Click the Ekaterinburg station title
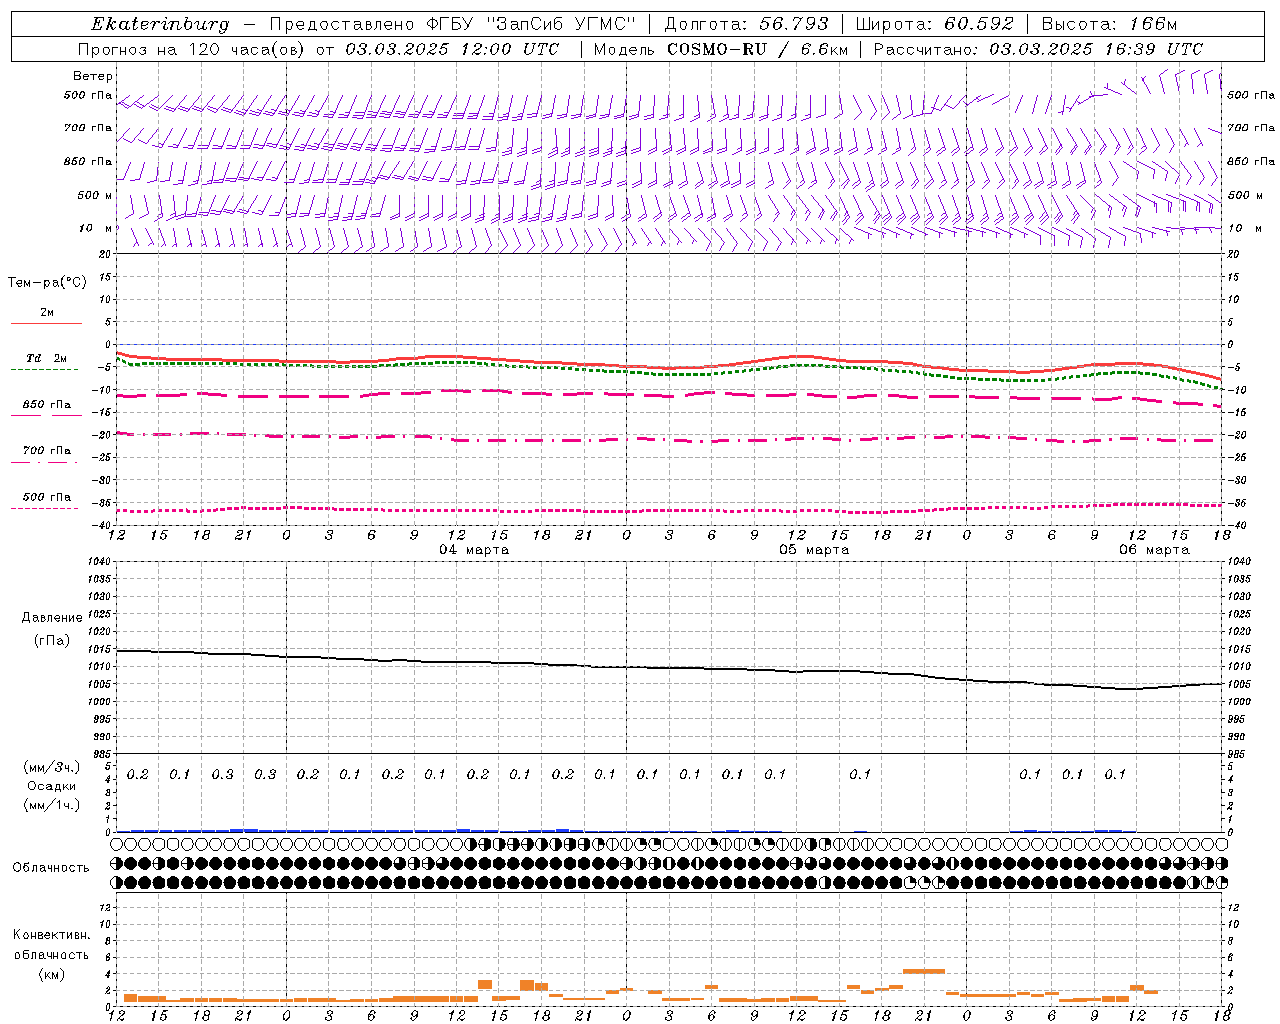Viewport: 1280px width, 1024px height. (x=160, y=24)
